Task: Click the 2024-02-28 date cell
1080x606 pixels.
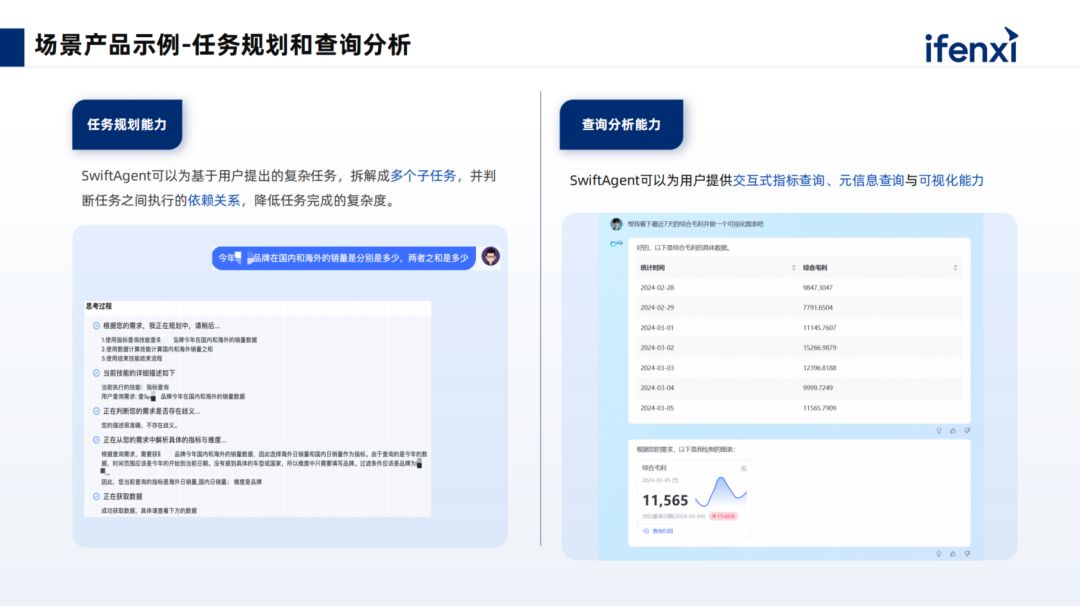Action: click(x=657, y=288)
